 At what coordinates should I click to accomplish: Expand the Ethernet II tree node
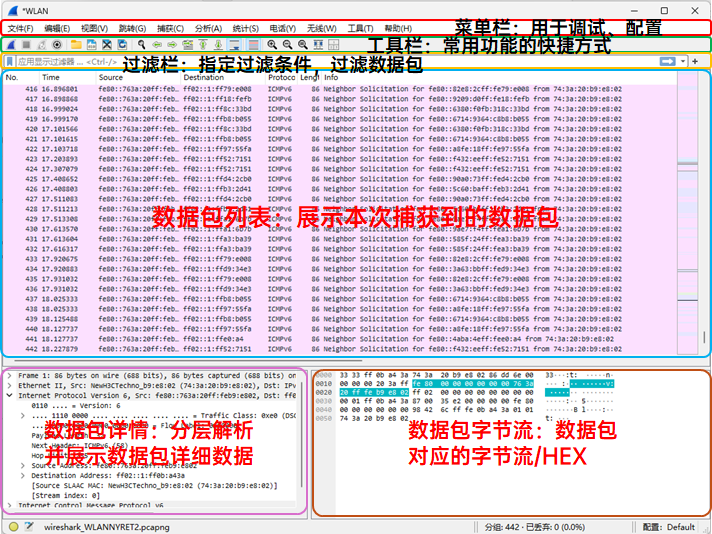point(10,386)
